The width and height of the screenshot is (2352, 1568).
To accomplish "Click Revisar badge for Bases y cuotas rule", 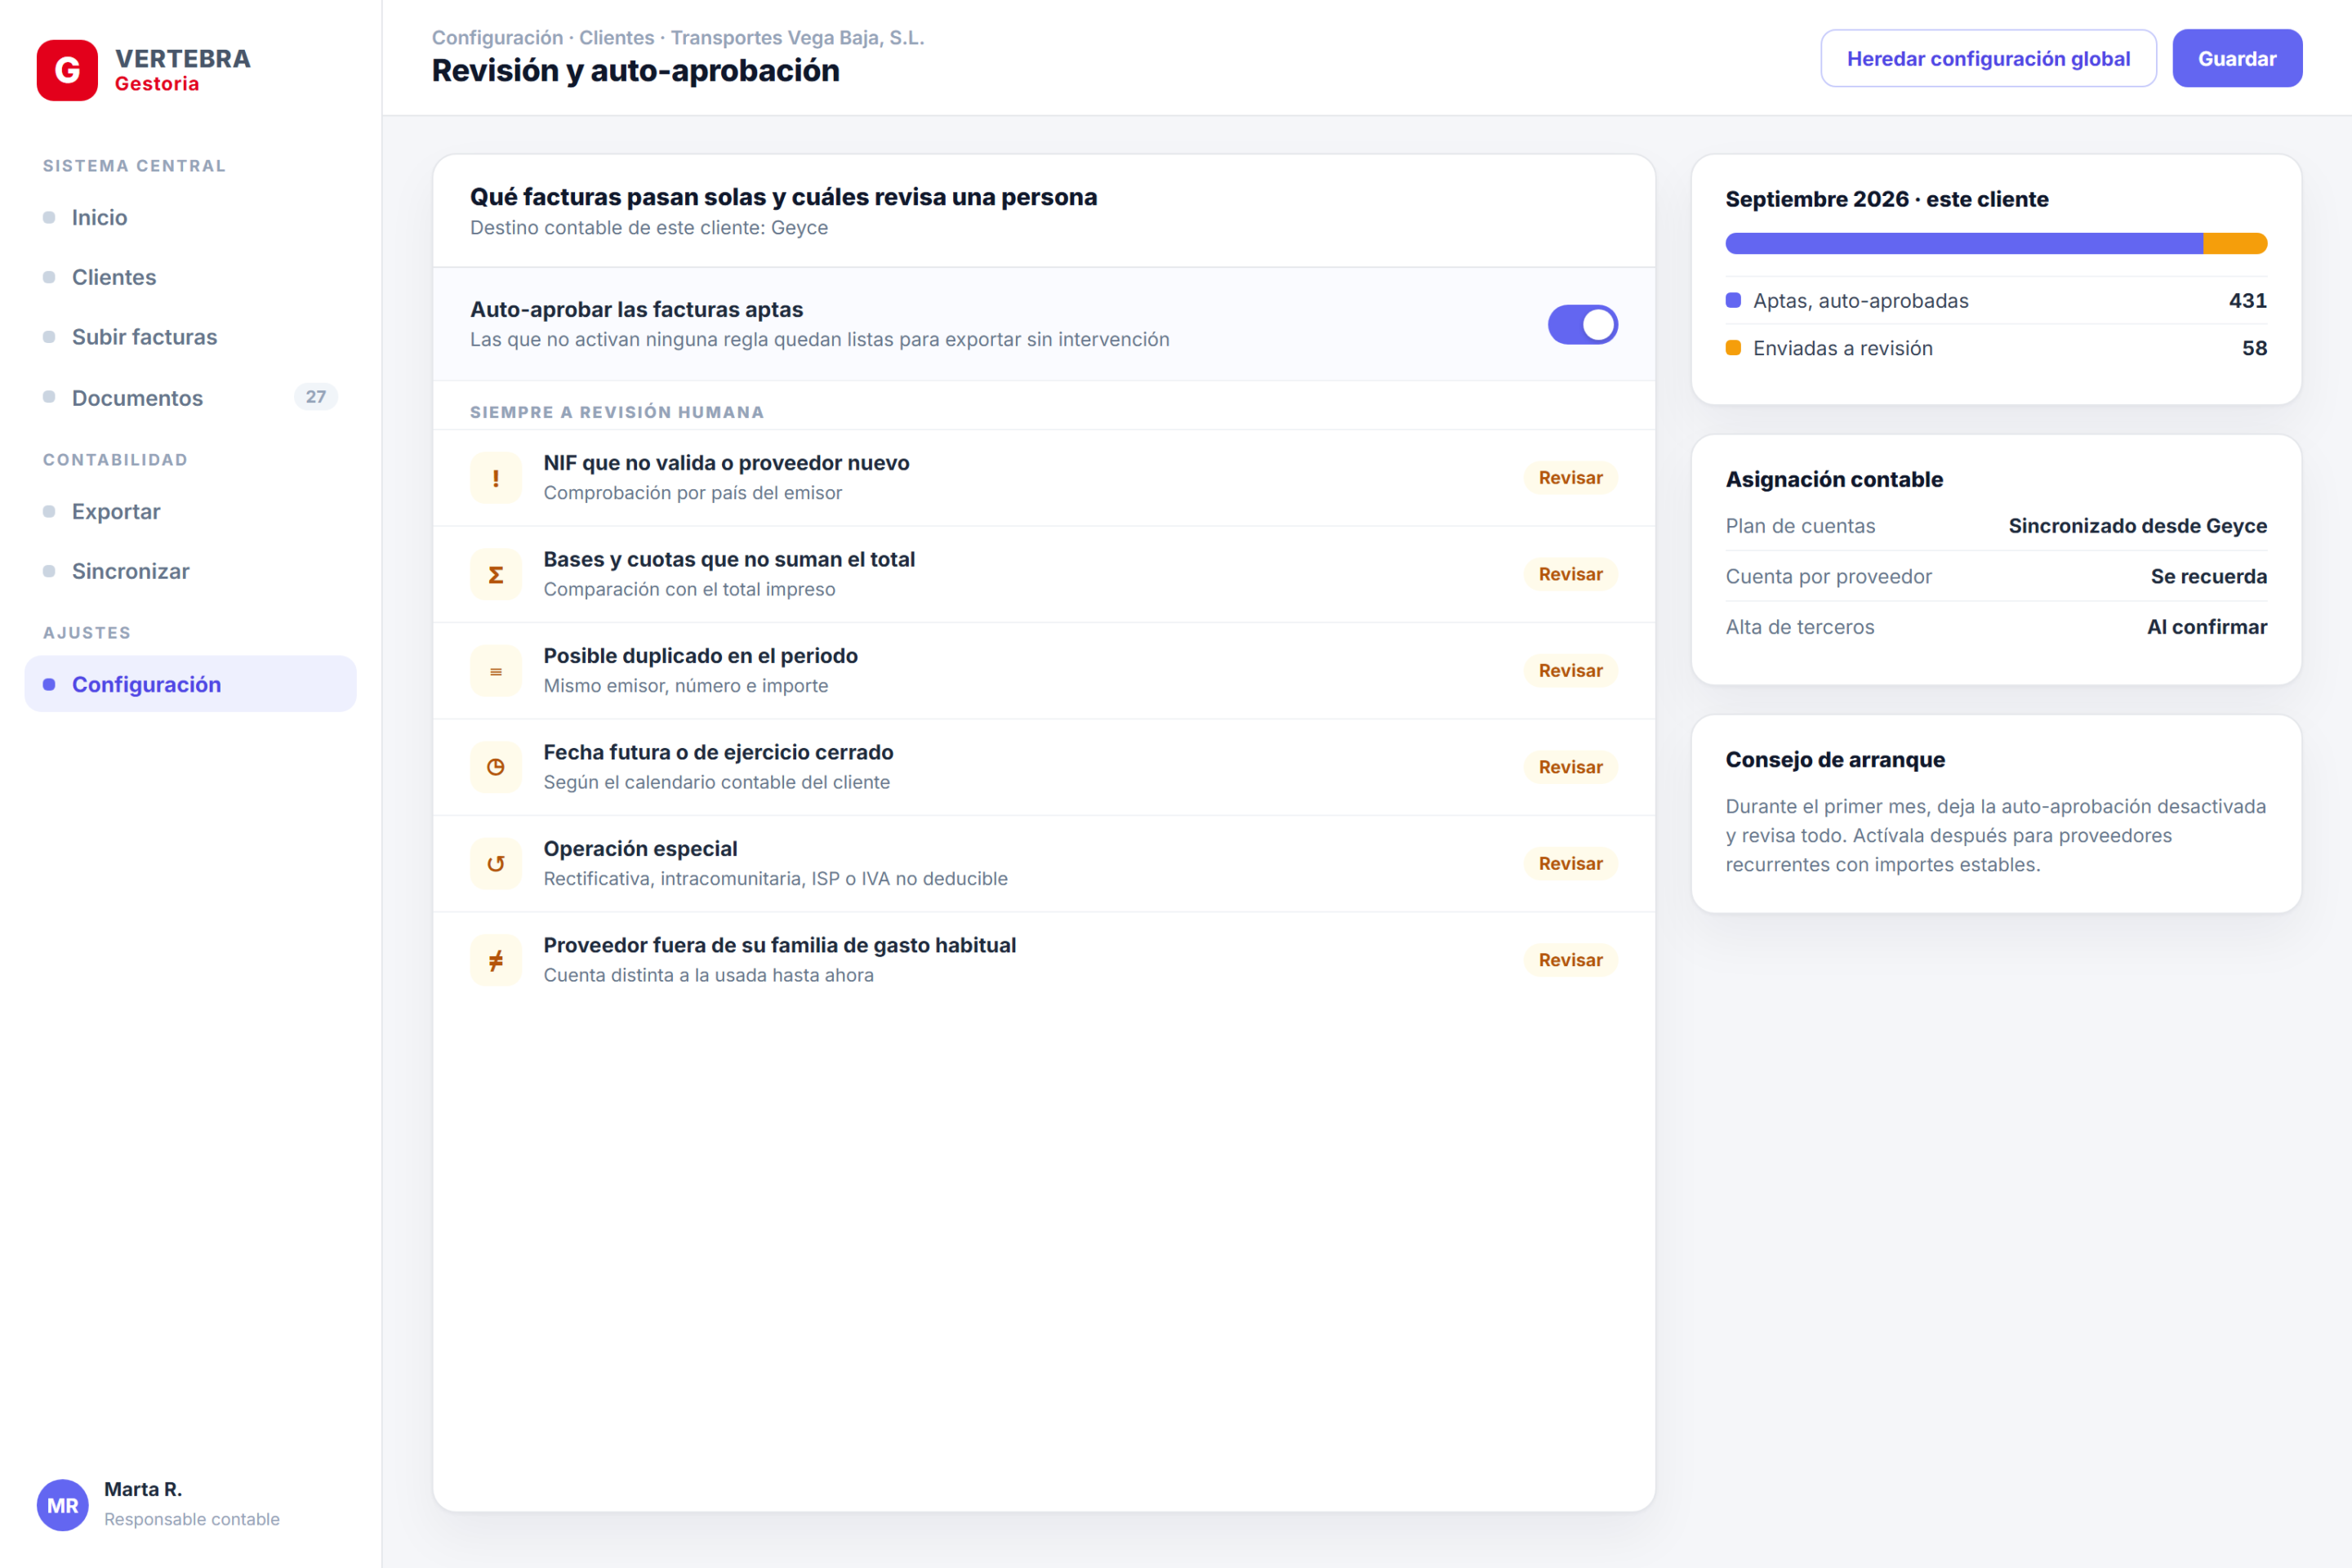I will (x=1570, y=574).
